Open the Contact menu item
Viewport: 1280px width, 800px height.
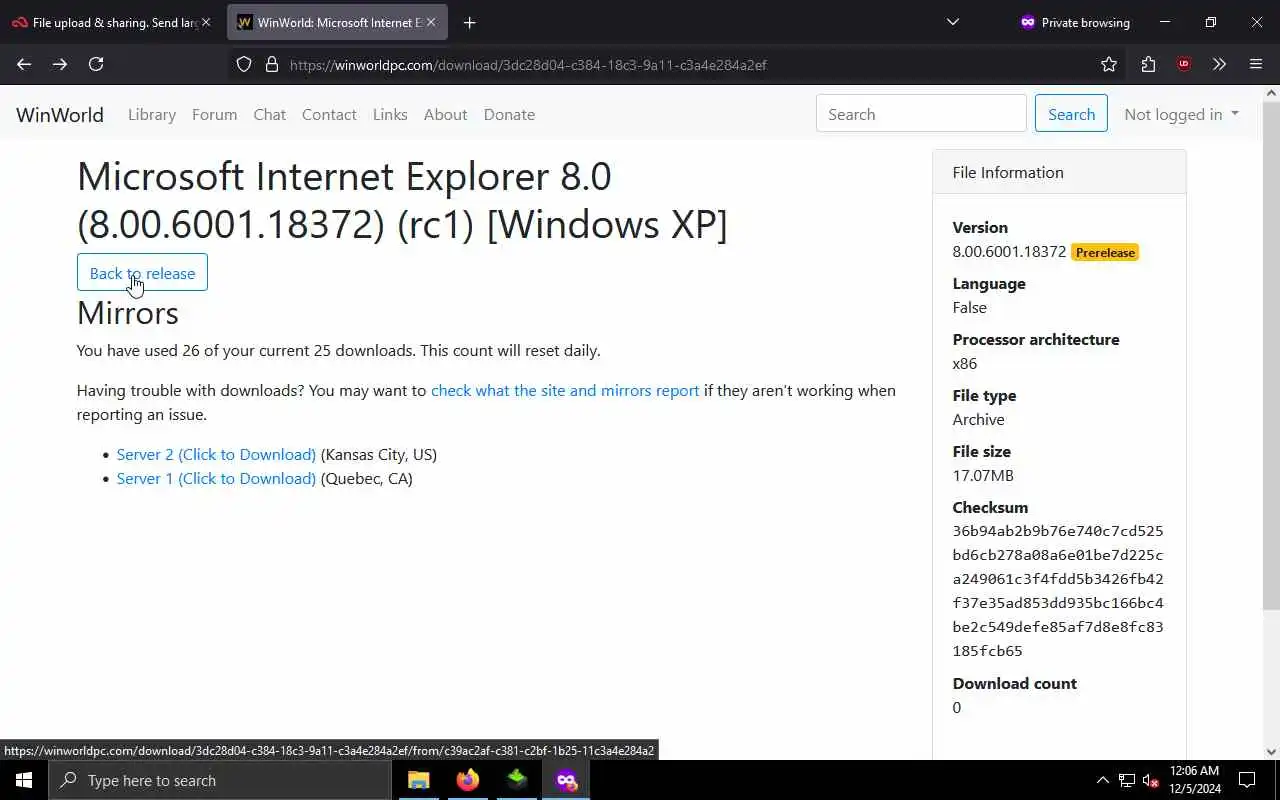tap(329, 114)
